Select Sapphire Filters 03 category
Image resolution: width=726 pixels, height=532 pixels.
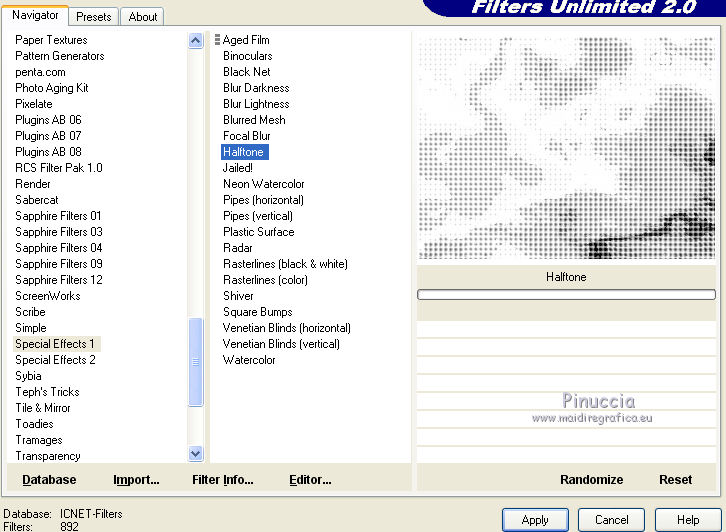(x=59, y=232)
